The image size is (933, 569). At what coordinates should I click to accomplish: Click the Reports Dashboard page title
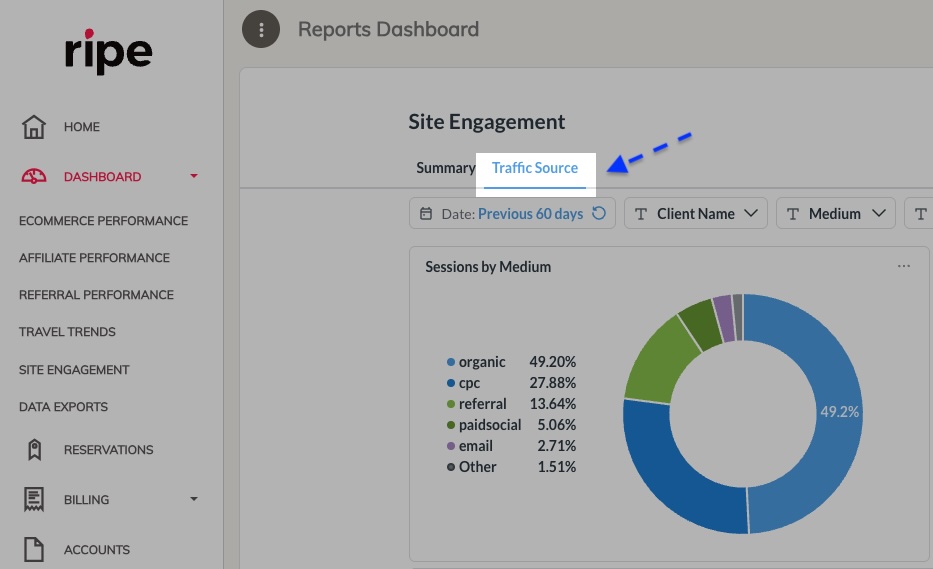coord(388,29)
